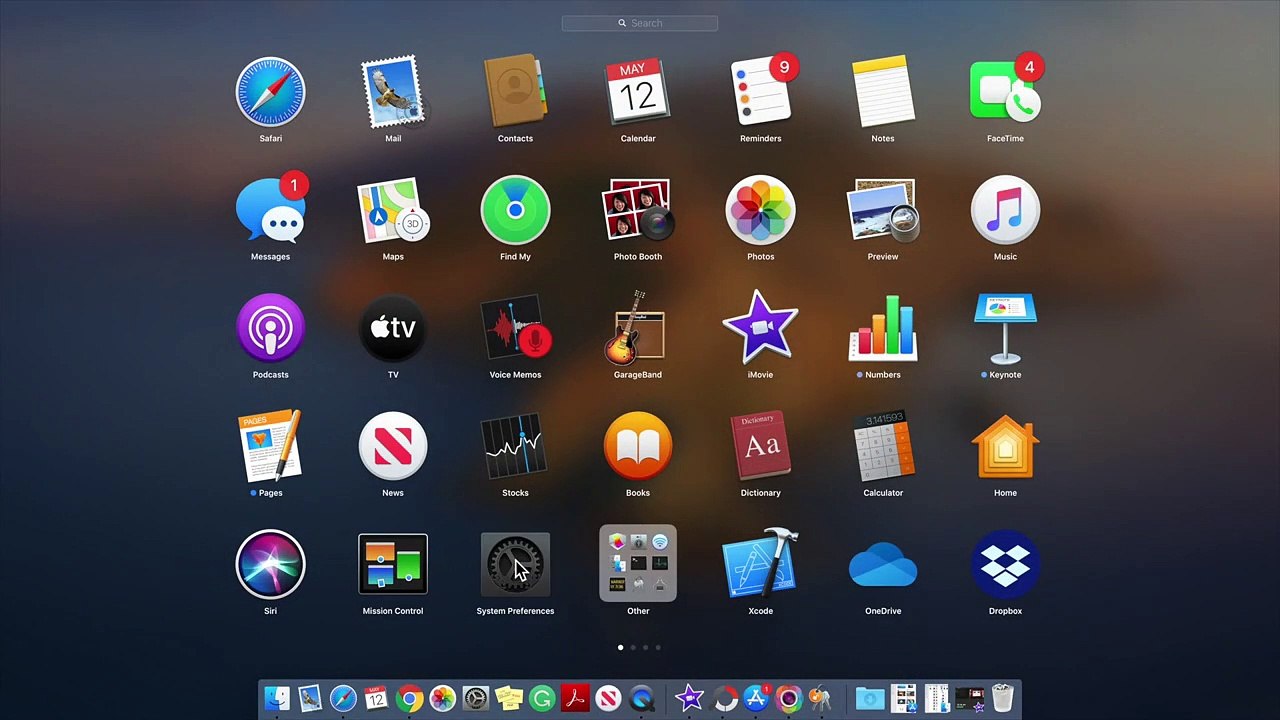Jump to the third Launchpad page dot
The height and width of the screenshot is (720, 1280).
(x=645, y=648)
